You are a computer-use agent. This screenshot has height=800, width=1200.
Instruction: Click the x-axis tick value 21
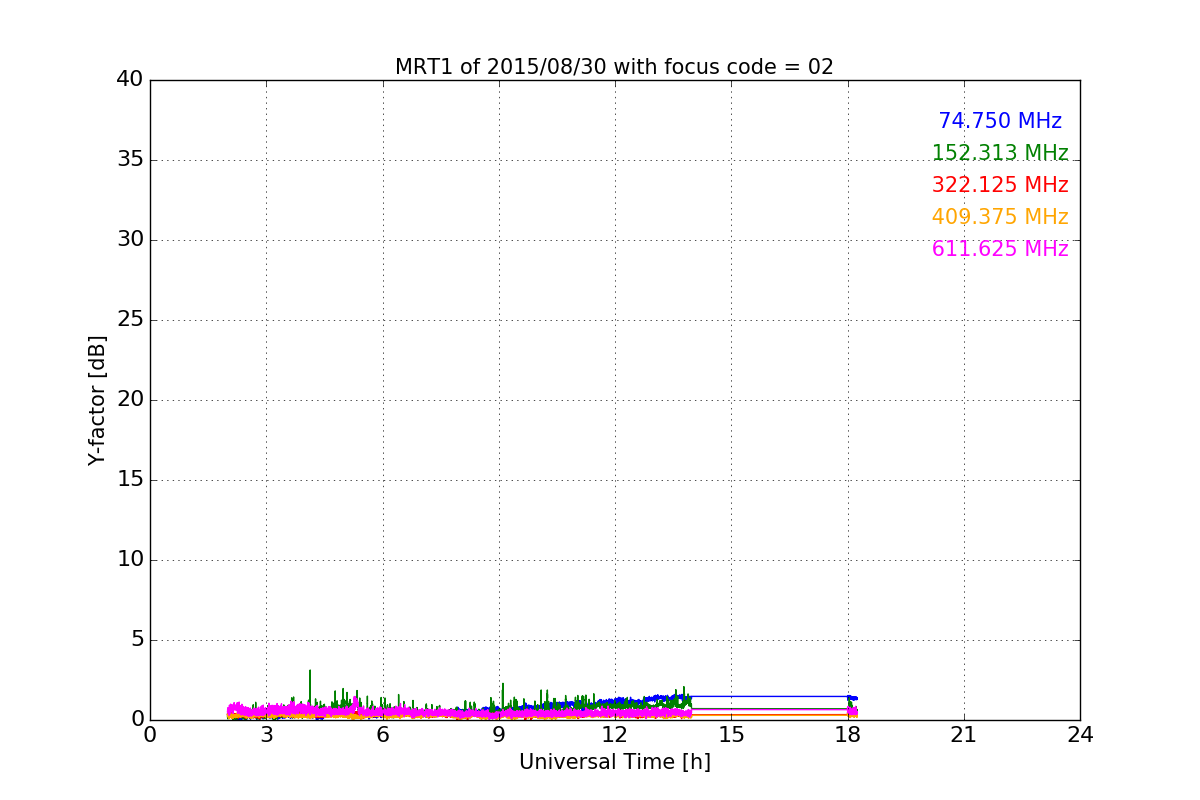tap(964, 735)
